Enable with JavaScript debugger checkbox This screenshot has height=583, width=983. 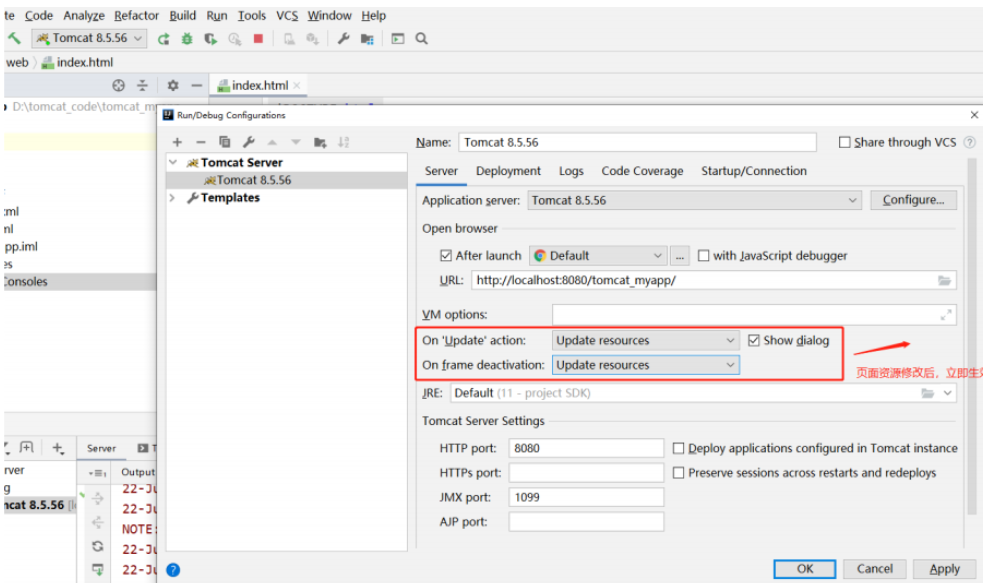pos(703,256)
